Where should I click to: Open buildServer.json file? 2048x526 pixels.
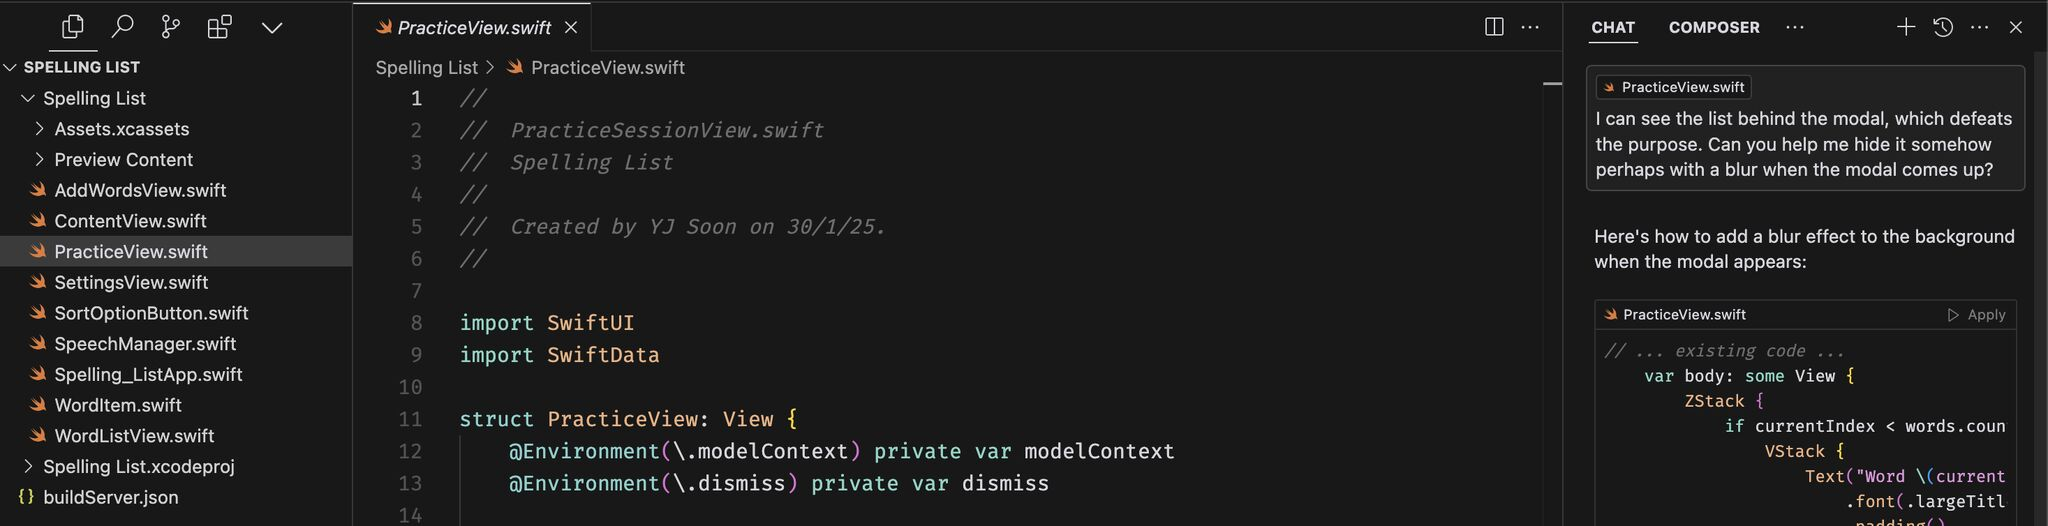[x=110, y=497]
